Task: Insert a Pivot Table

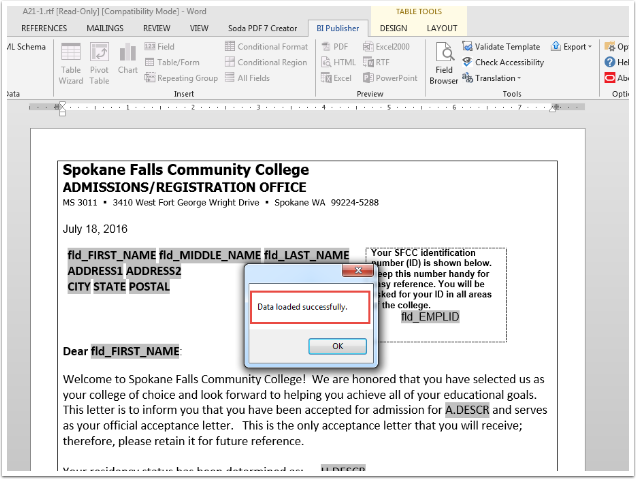Action: [x=99, y=64]
